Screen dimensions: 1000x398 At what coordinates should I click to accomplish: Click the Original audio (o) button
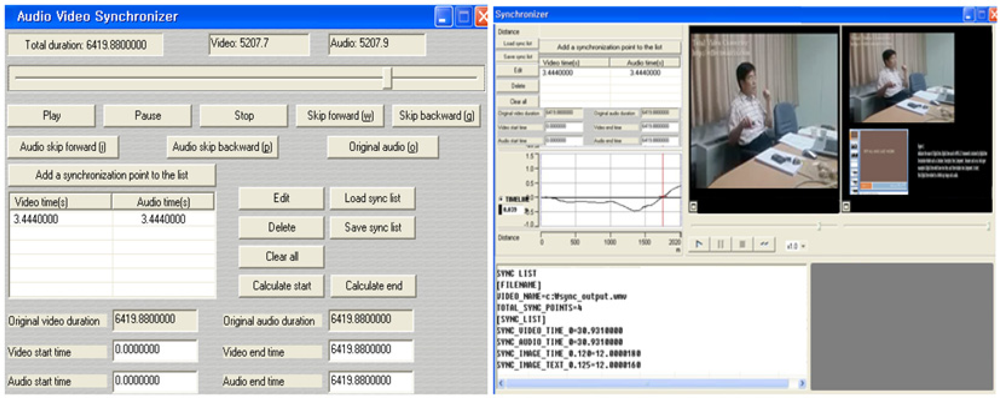click(x=383, y=147)
